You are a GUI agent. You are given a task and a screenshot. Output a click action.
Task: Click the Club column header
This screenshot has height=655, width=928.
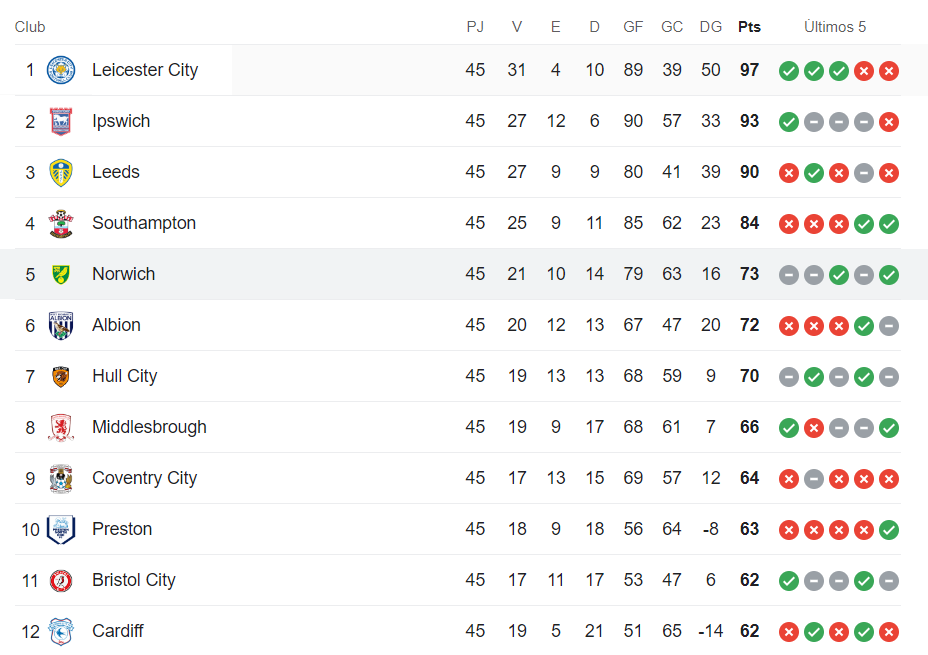pyautogui.click(x=30, y=27)
